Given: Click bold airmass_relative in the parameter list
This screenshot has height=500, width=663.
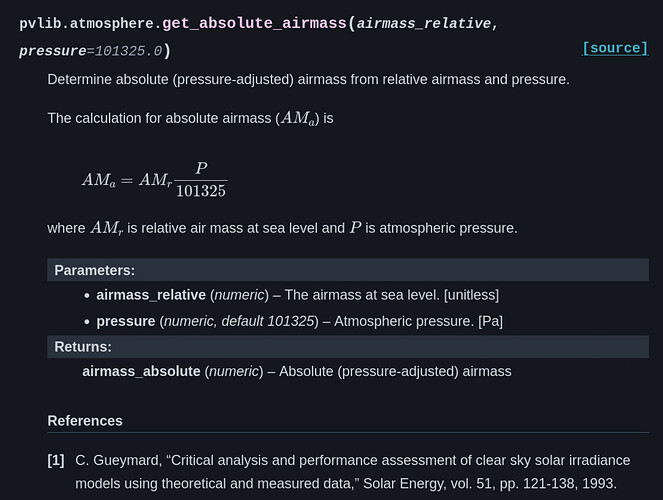Looking at the screenshot, I should pyautogui.click(x=150, y=295).
